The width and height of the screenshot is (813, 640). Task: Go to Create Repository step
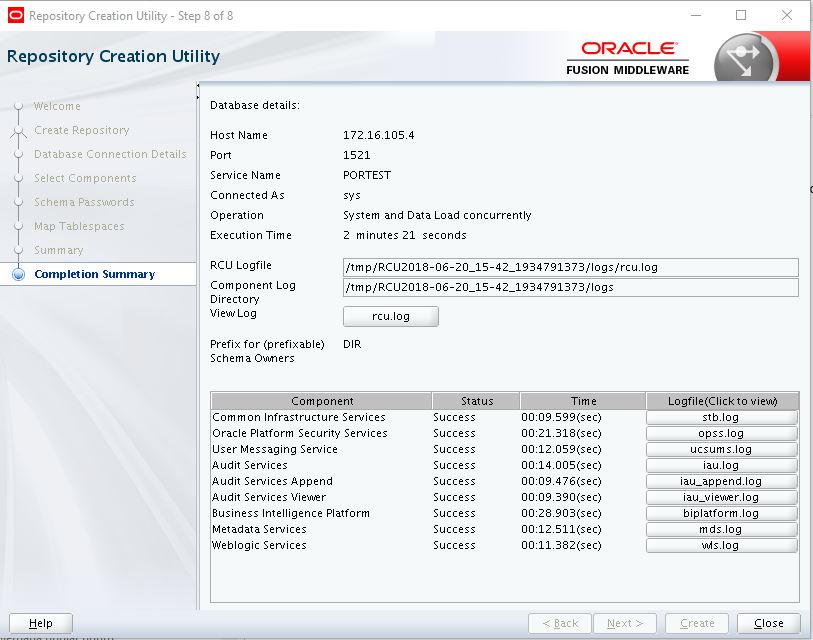tap(82, 130)
